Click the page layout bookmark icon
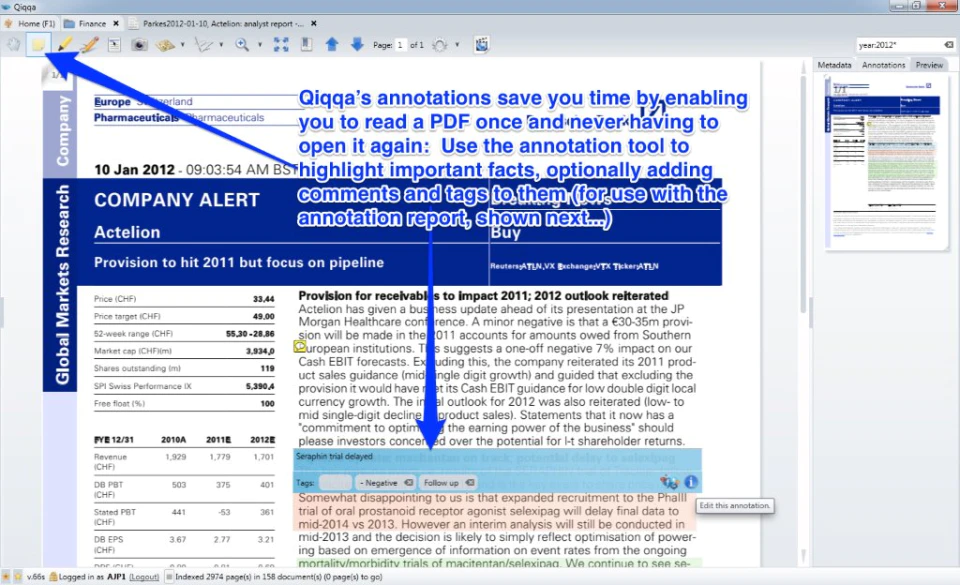 (x=306, y=45)
